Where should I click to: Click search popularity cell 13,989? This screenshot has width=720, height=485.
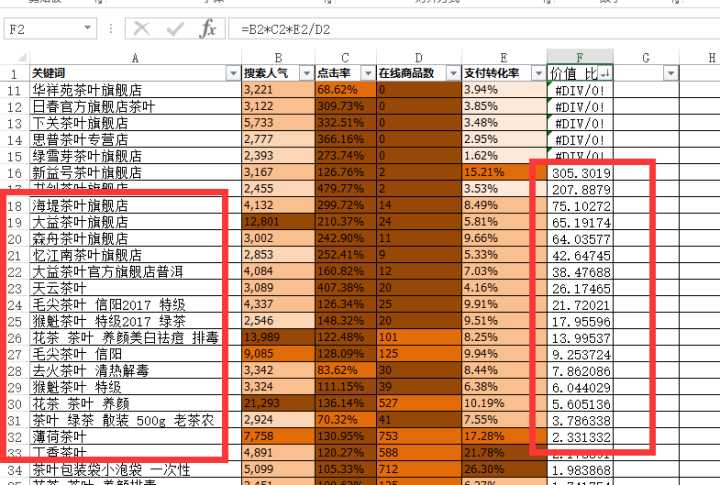tap(278, 338)
